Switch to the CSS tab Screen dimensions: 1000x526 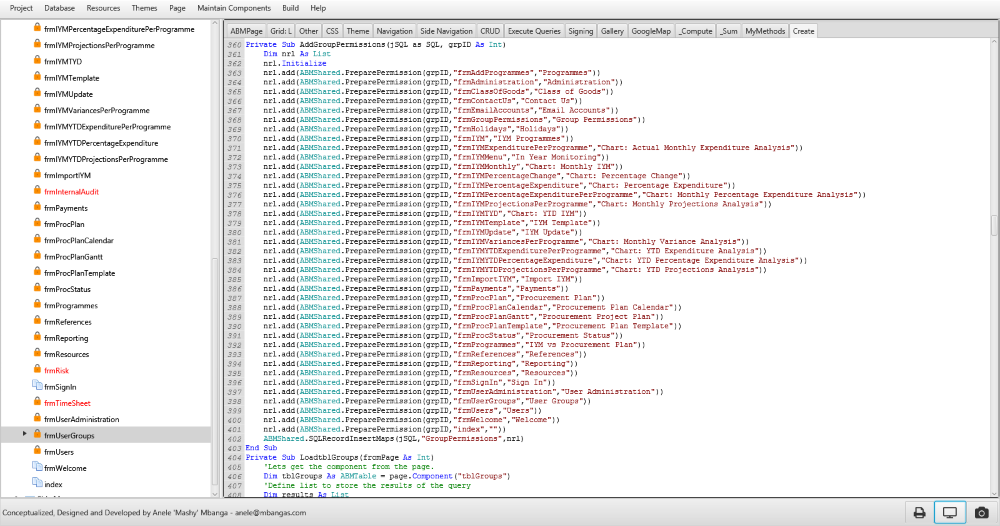332,31
